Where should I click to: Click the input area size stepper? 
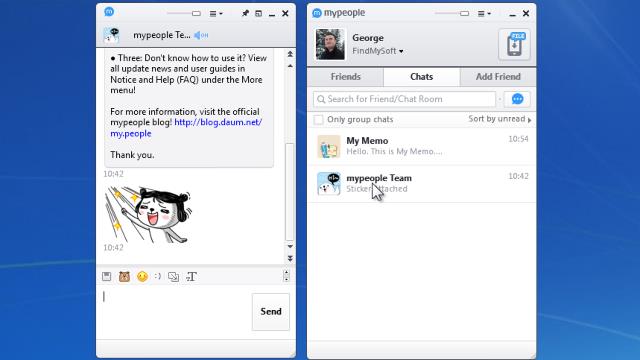point(286,276)
